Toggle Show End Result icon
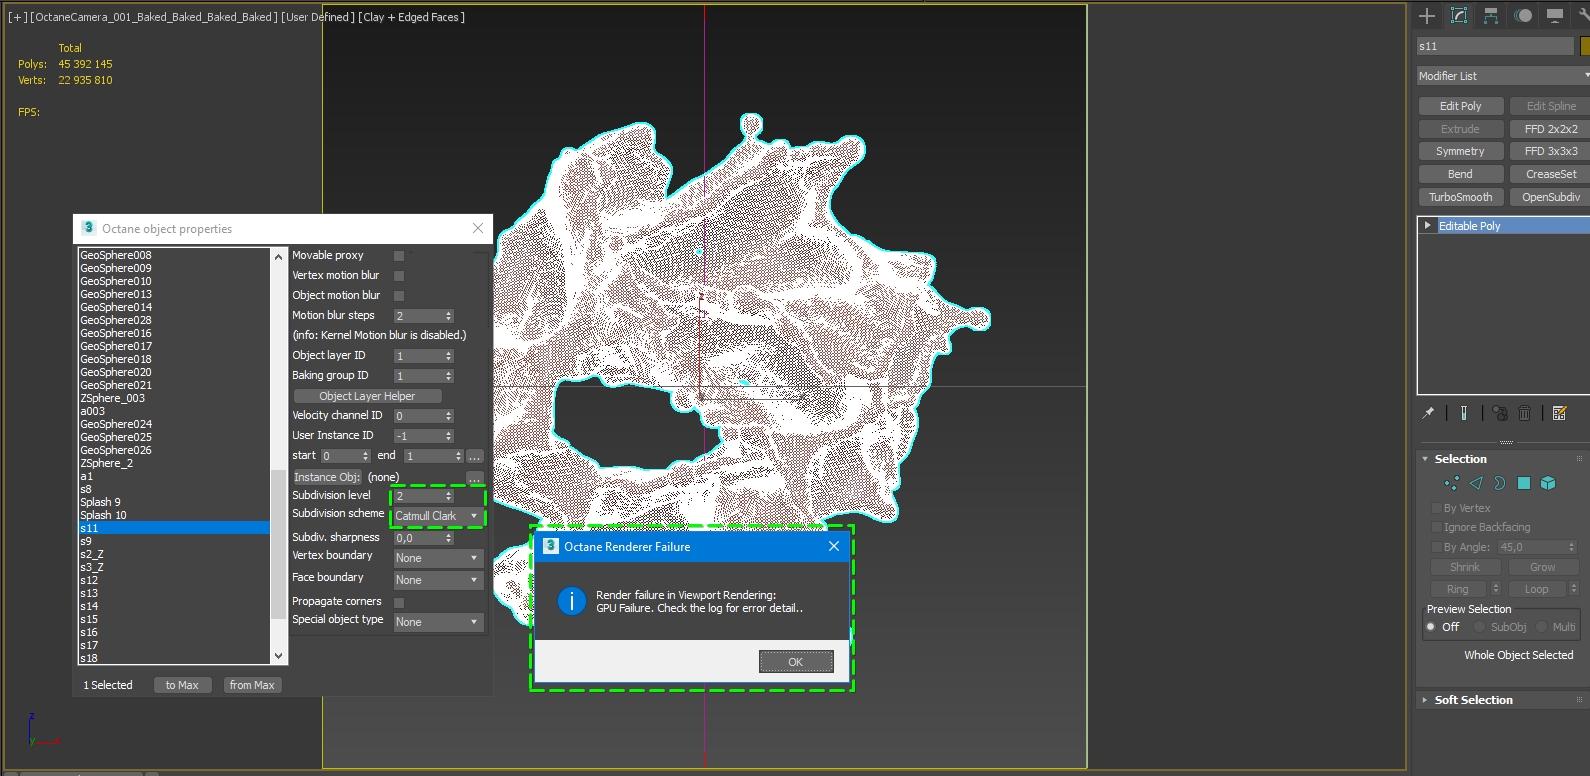 [1464, 413]
